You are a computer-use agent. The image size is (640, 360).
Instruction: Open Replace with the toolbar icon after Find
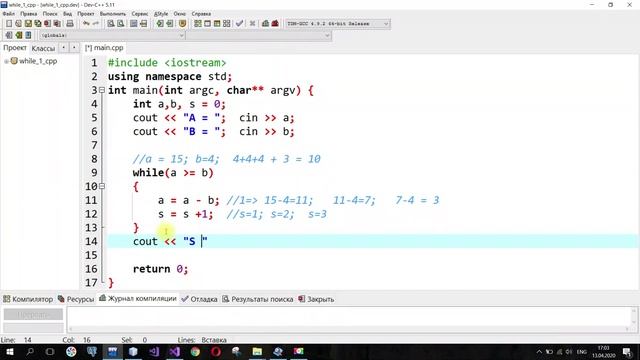(120, 24)
